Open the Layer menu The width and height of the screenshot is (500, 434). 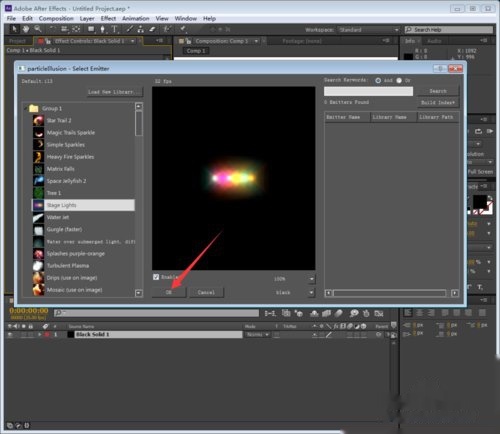(x=87, y=19)
